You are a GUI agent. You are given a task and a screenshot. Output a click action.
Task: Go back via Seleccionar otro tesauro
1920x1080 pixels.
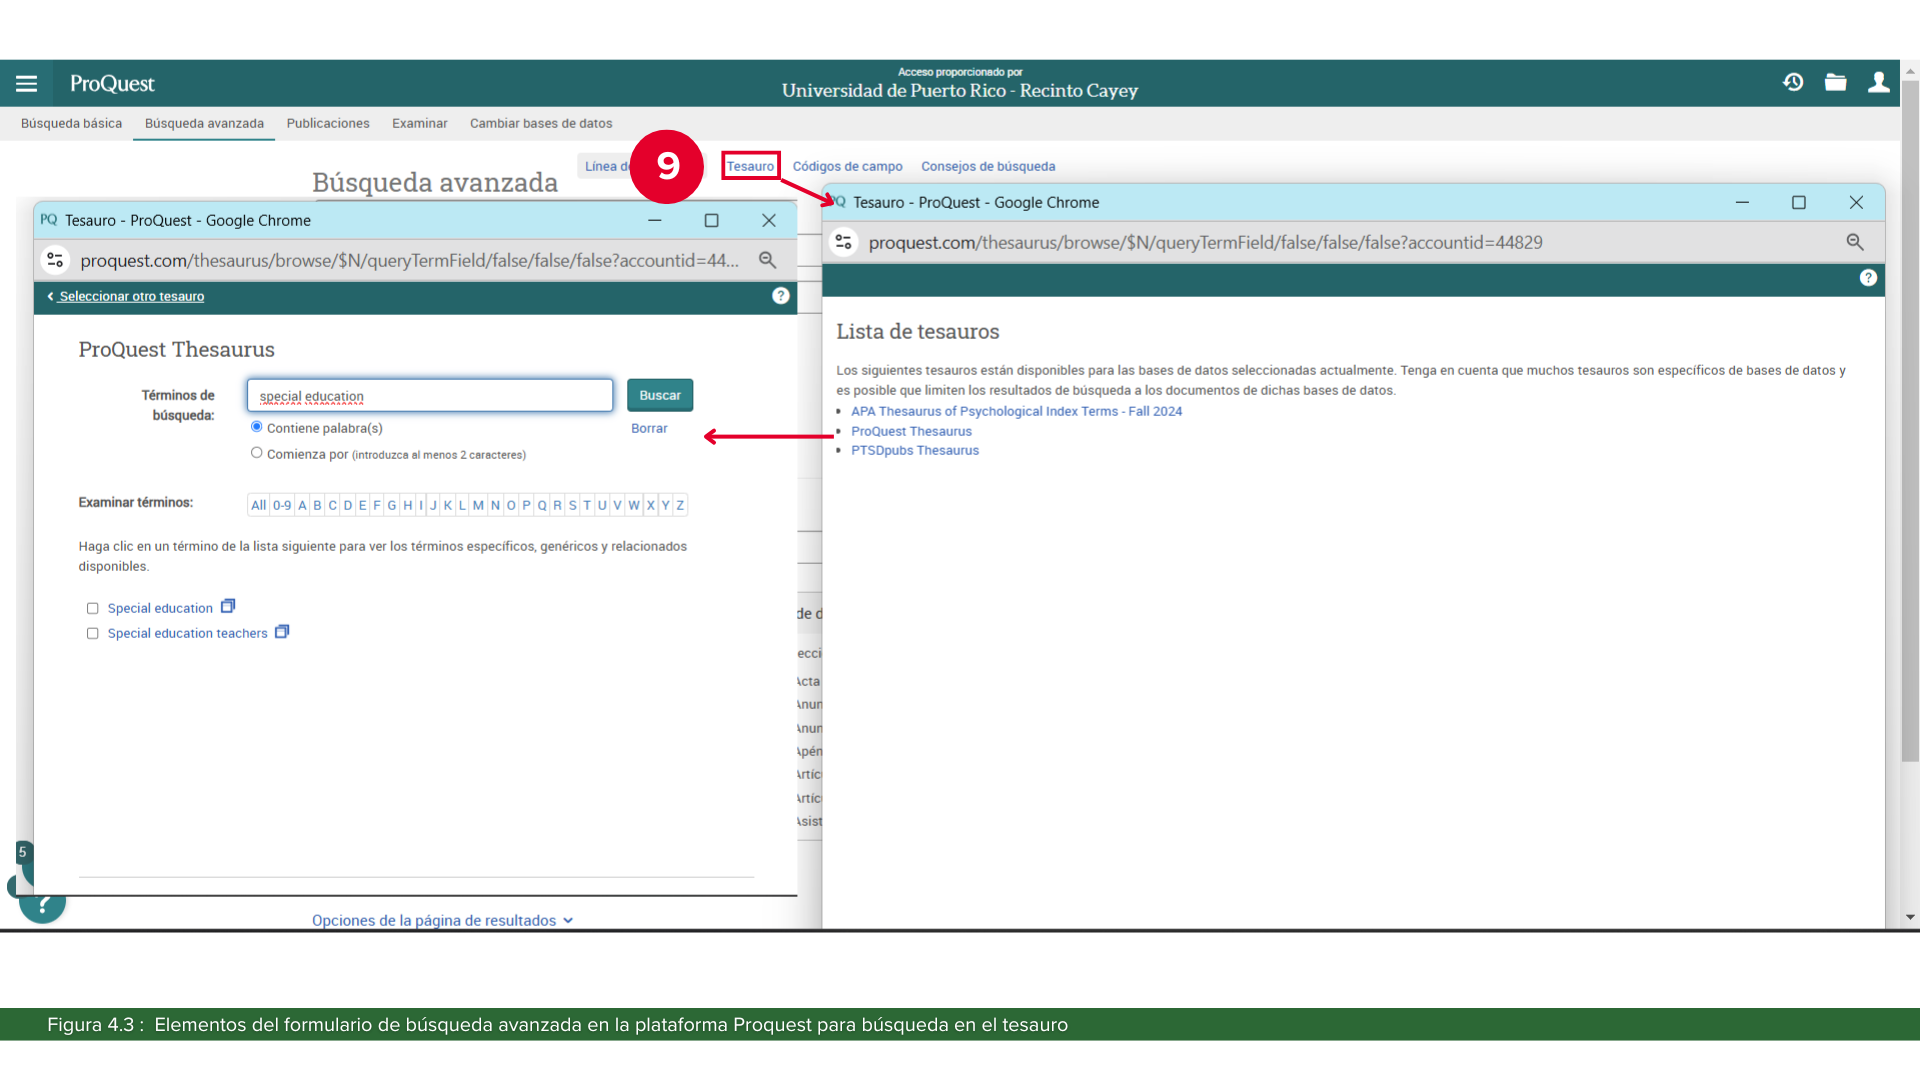[130, 296]
